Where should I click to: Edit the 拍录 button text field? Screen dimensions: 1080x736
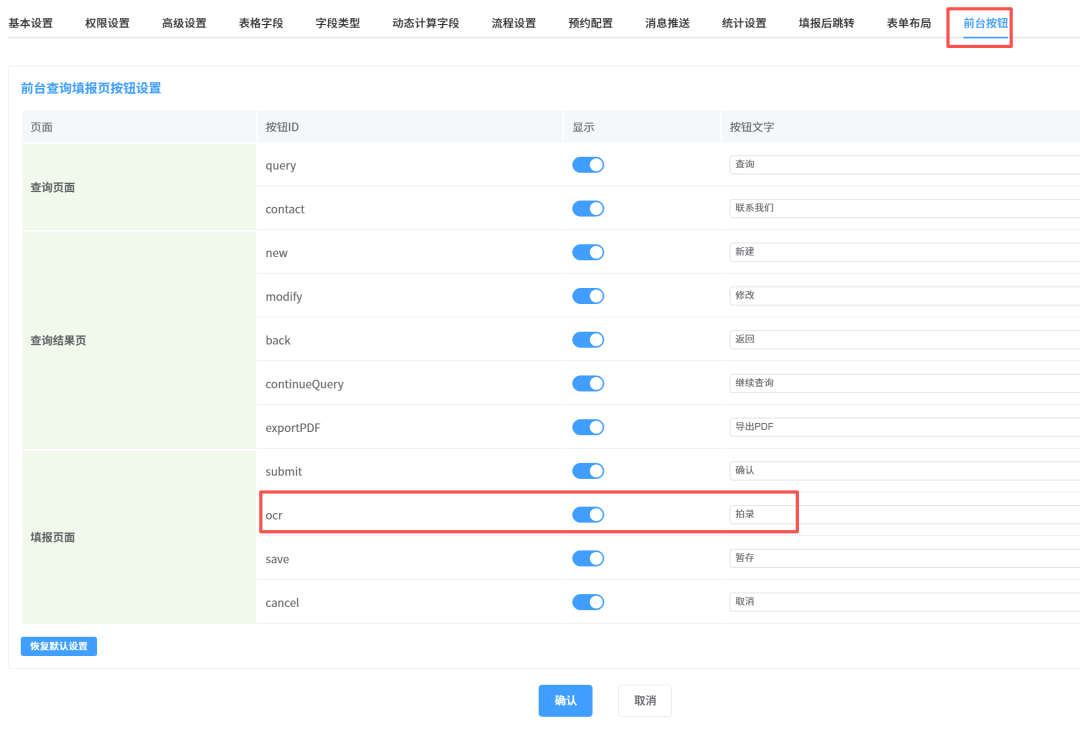tap(904, 514)
